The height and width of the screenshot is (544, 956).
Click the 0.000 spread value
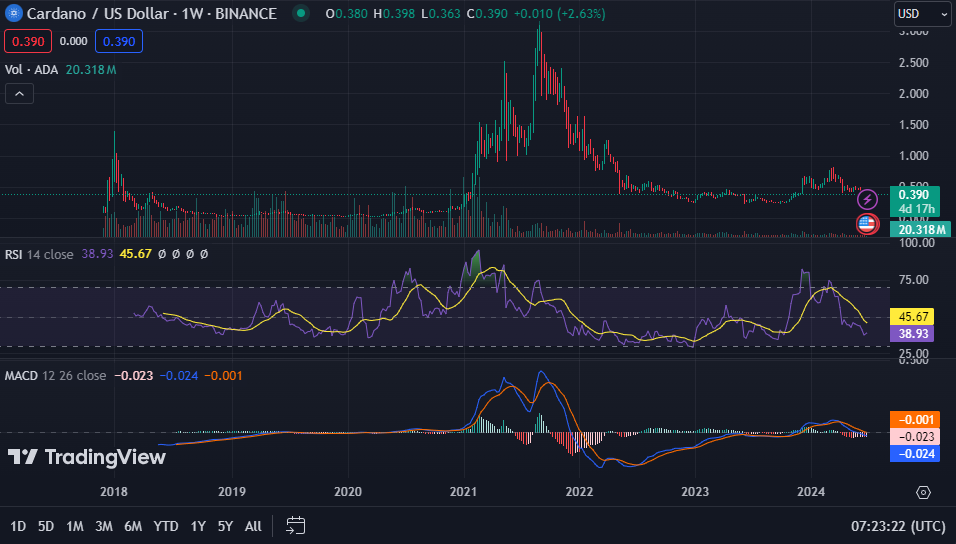(x=73, y=41)
